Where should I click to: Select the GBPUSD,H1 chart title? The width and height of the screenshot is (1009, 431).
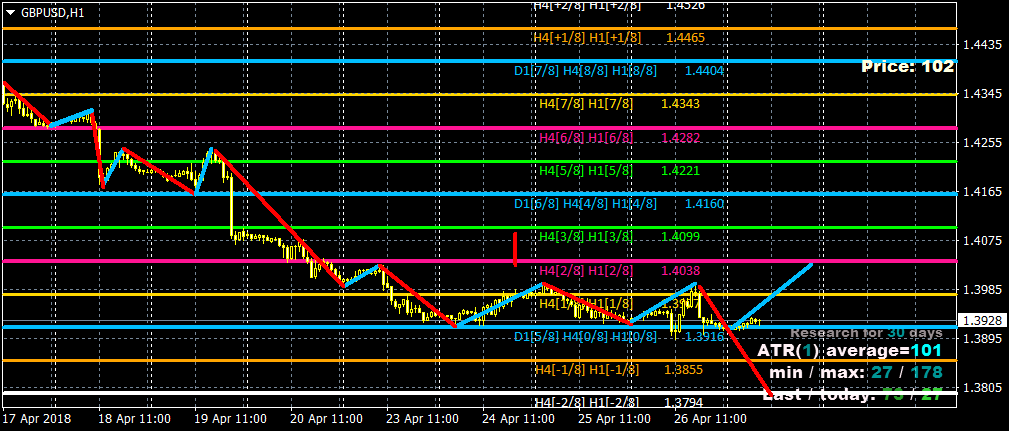[52, 12]
